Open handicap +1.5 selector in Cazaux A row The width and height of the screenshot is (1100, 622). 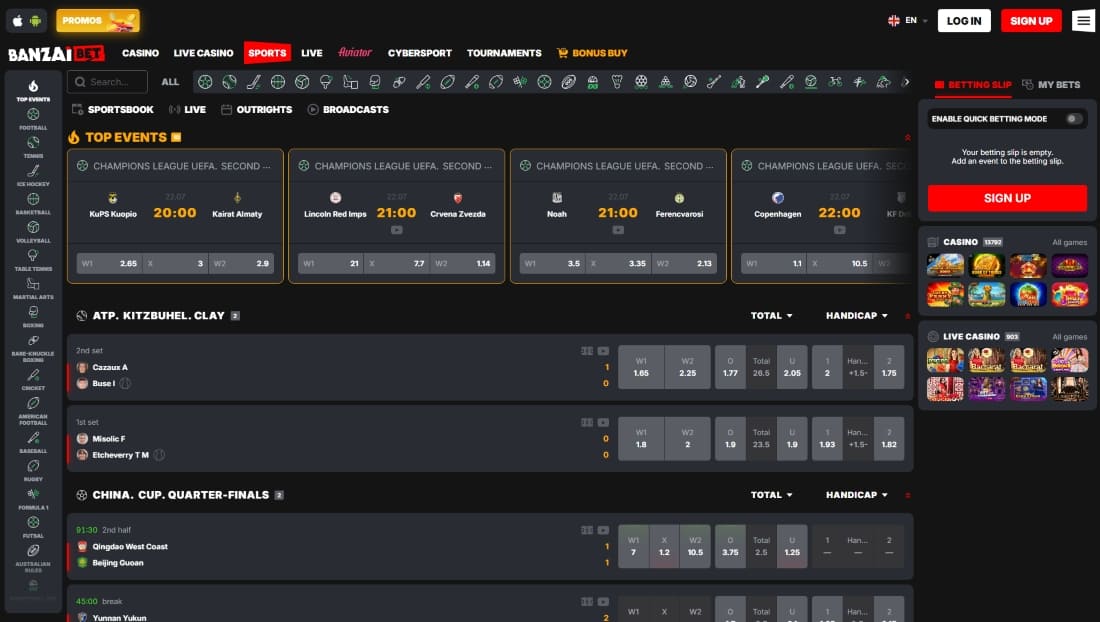click(857, 367)
